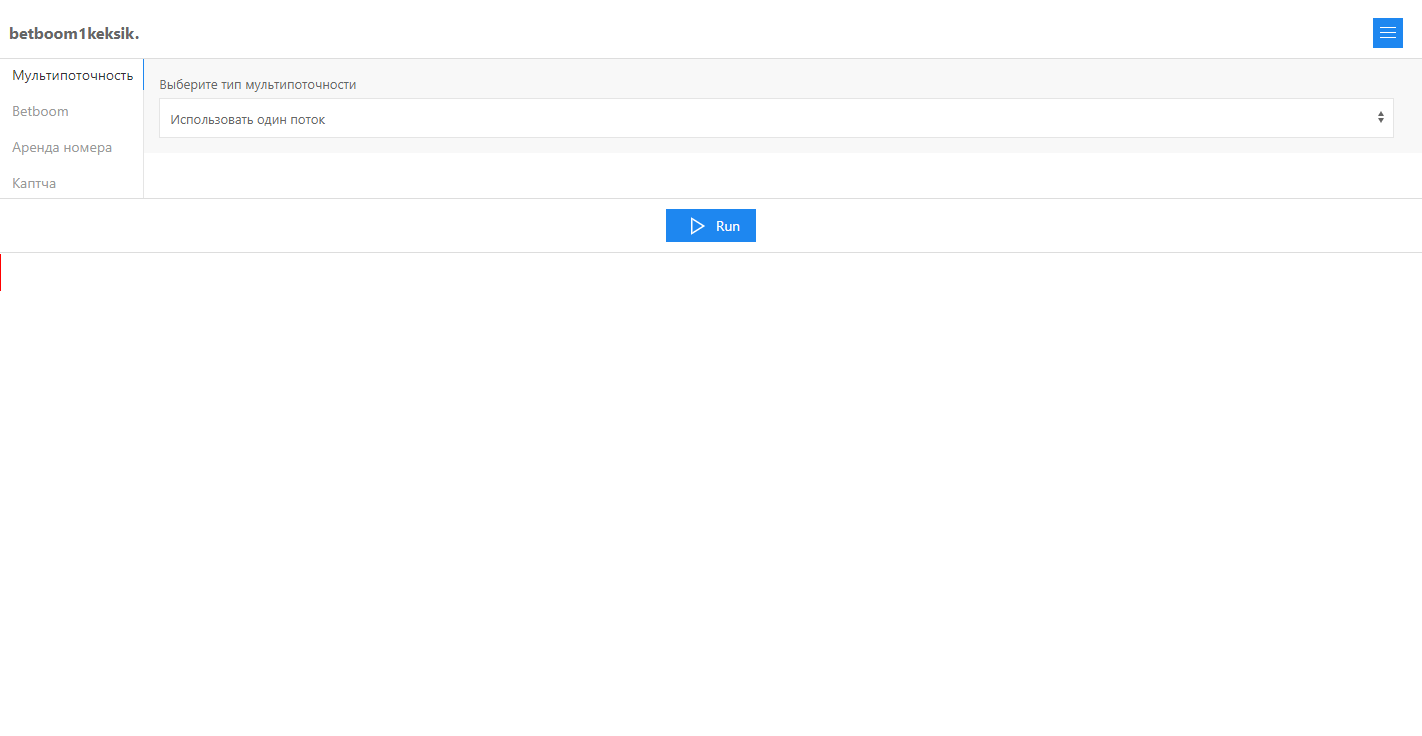Click the 'Run' text label

click(x=728, y=226)
